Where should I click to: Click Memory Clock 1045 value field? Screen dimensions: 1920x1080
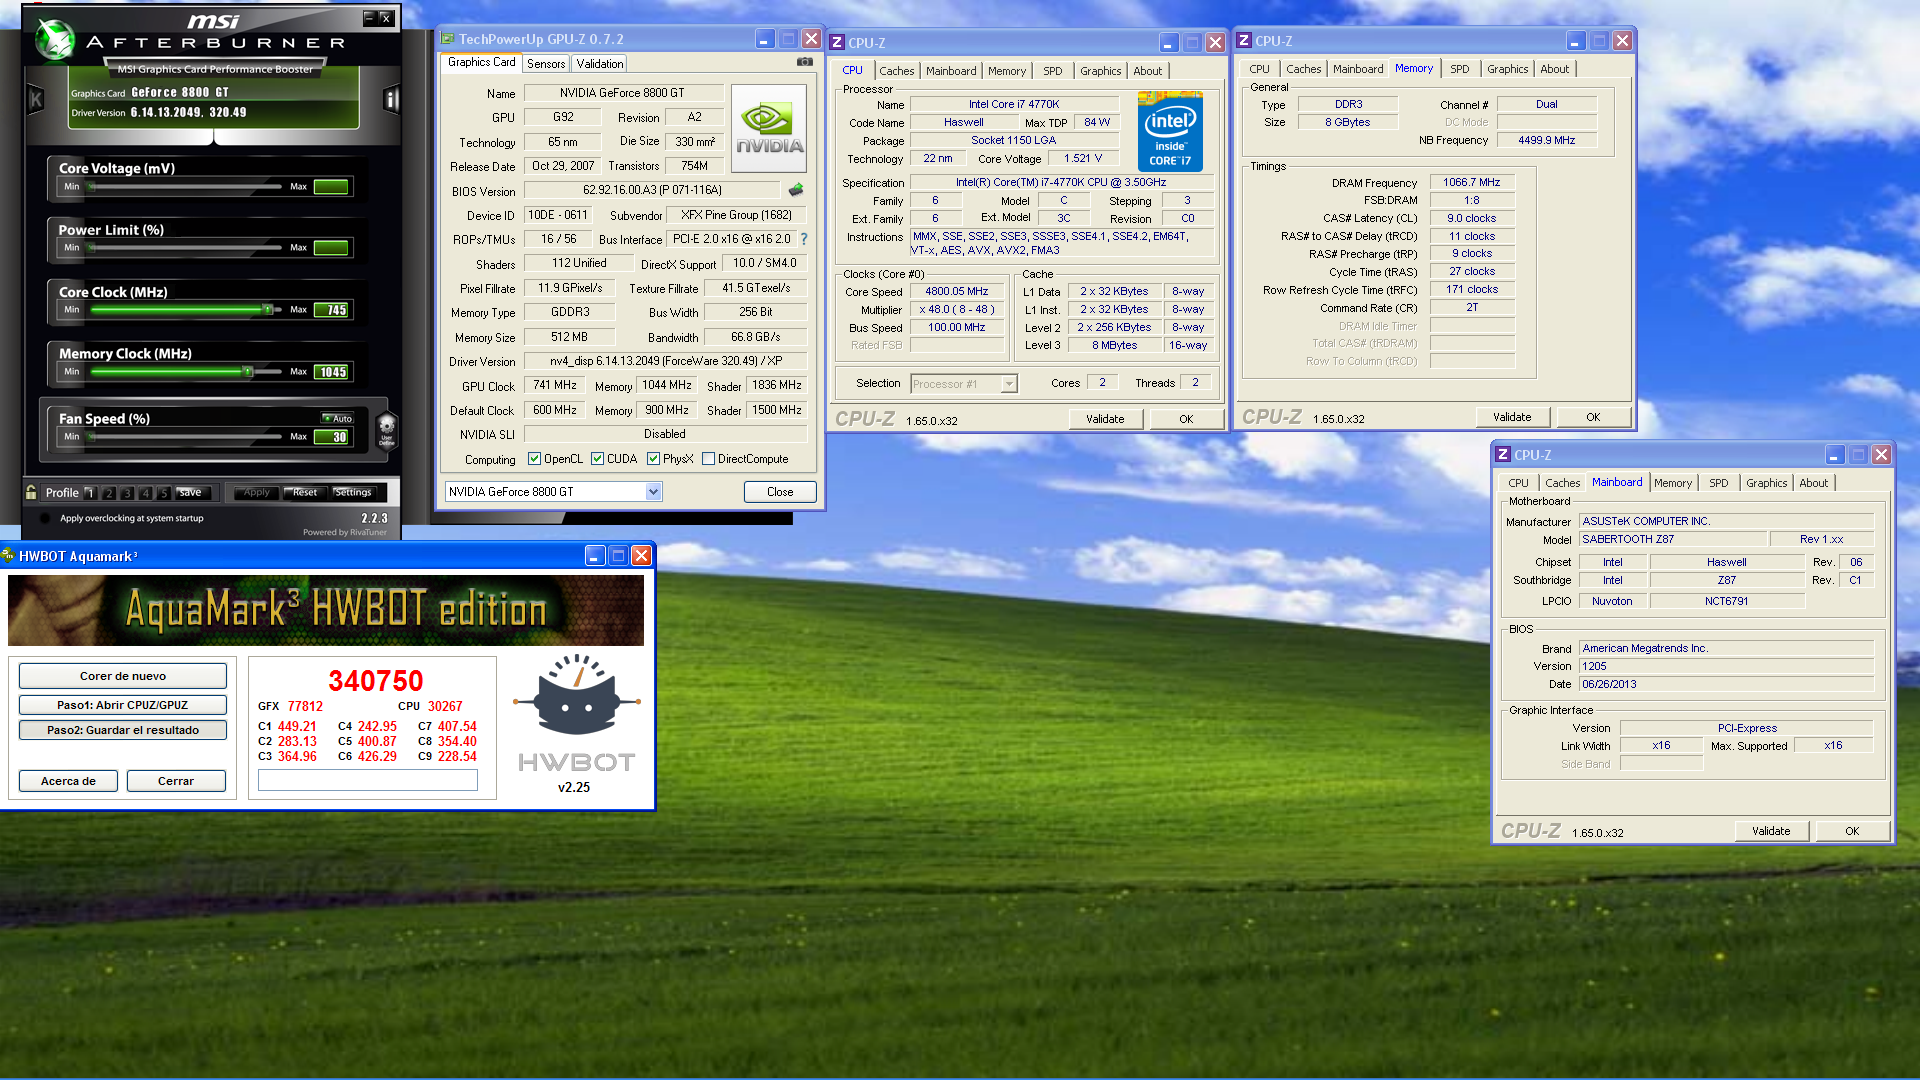331,372
